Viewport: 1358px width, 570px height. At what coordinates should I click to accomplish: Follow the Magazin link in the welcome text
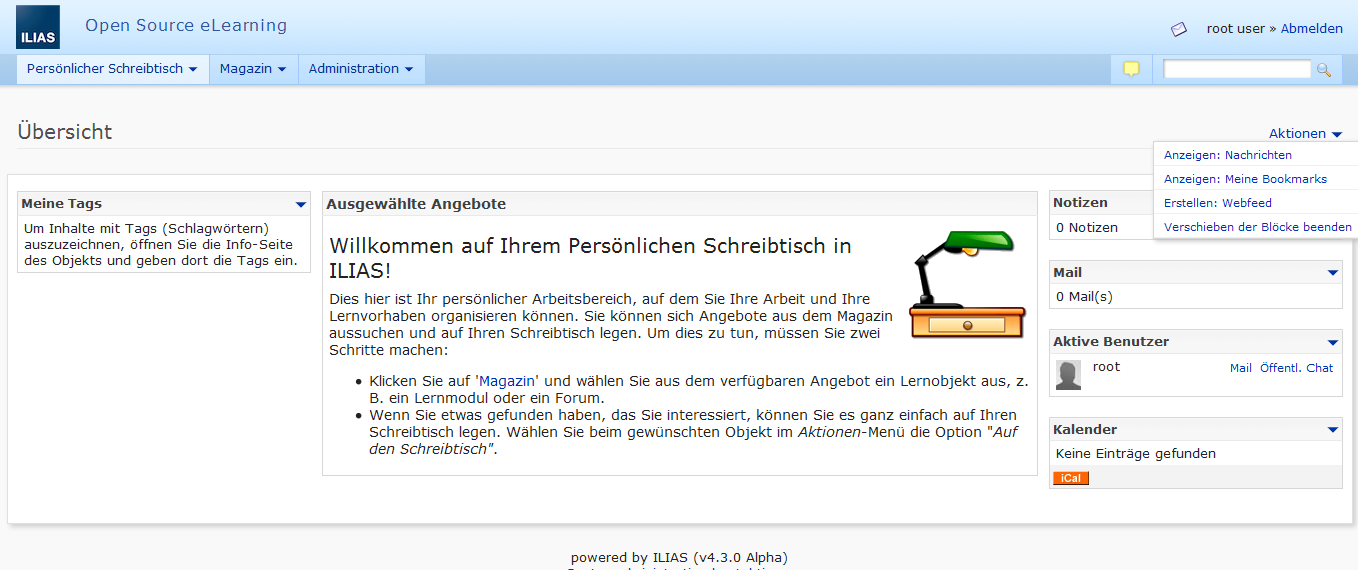coord(508,381)
